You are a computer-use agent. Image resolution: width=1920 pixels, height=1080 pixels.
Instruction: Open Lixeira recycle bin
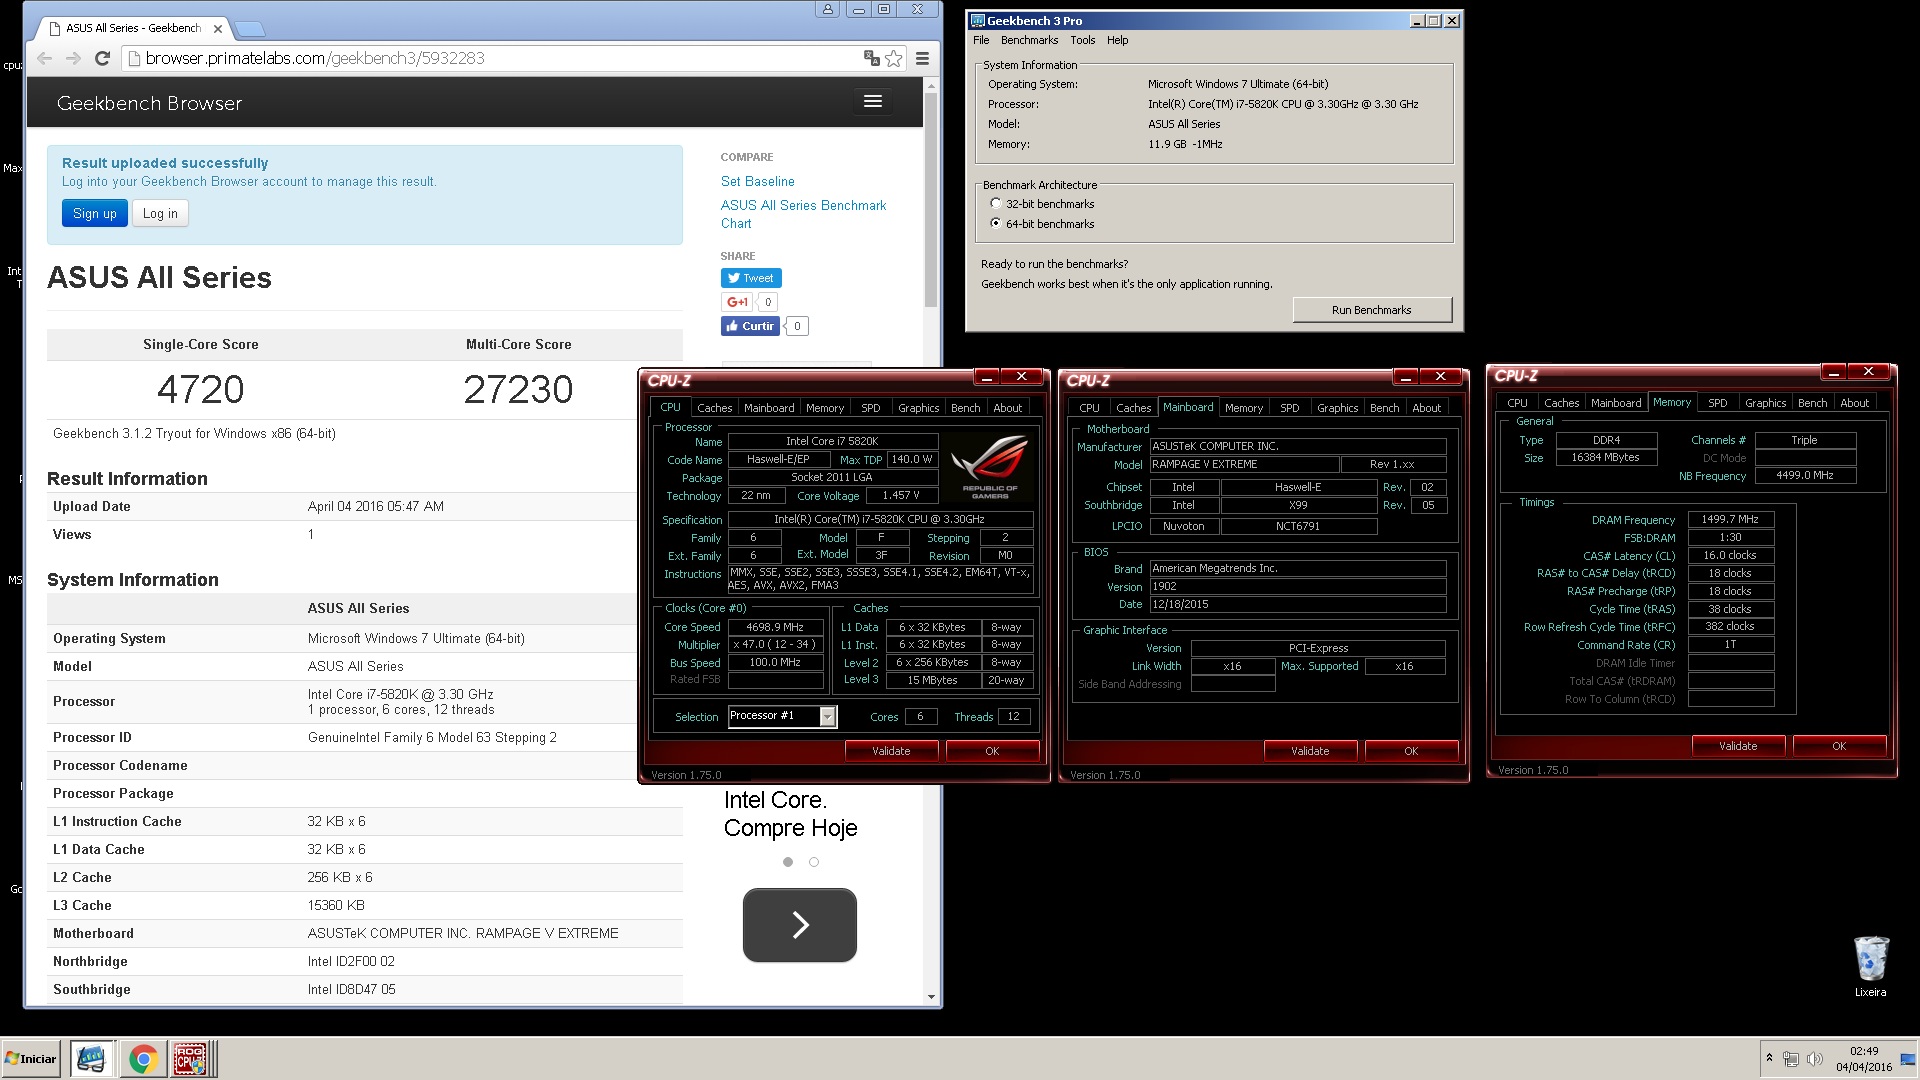click(1870, 966)
